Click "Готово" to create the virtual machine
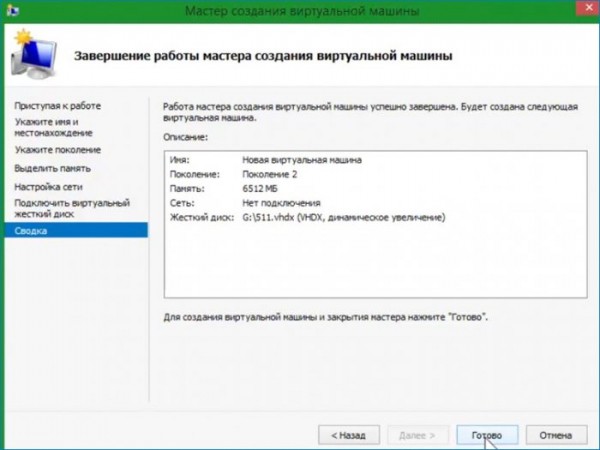This screenshot has width=600, height=450. pyautogui.click(x=487, y=435)
